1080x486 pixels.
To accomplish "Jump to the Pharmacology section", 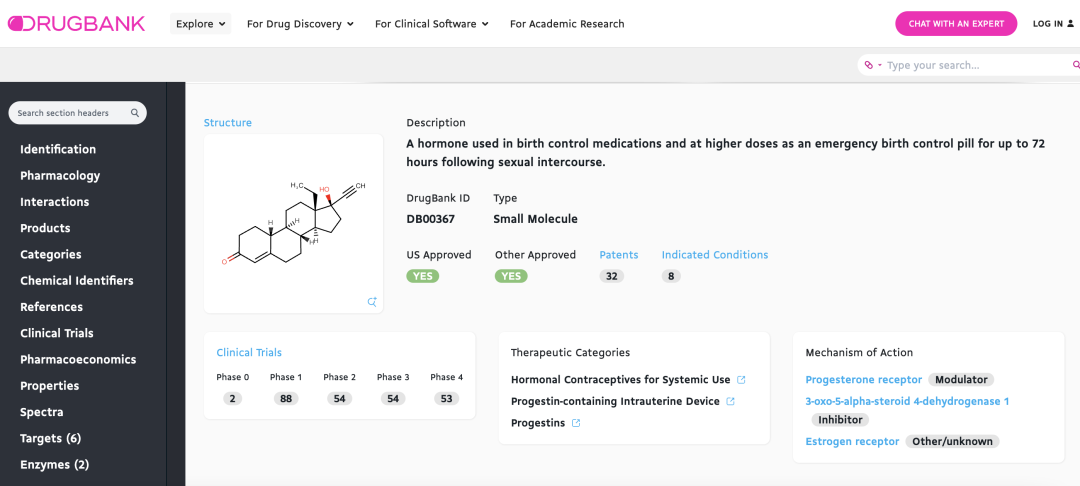I will coord(60,176).
